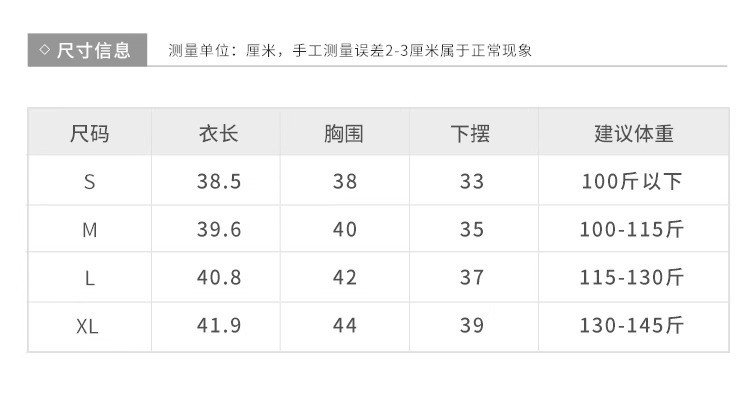Image resolution: width=750 pixels, height=410 pixels.
Task: Click the bust value 42 cell
Action: [x=344, y=278]
